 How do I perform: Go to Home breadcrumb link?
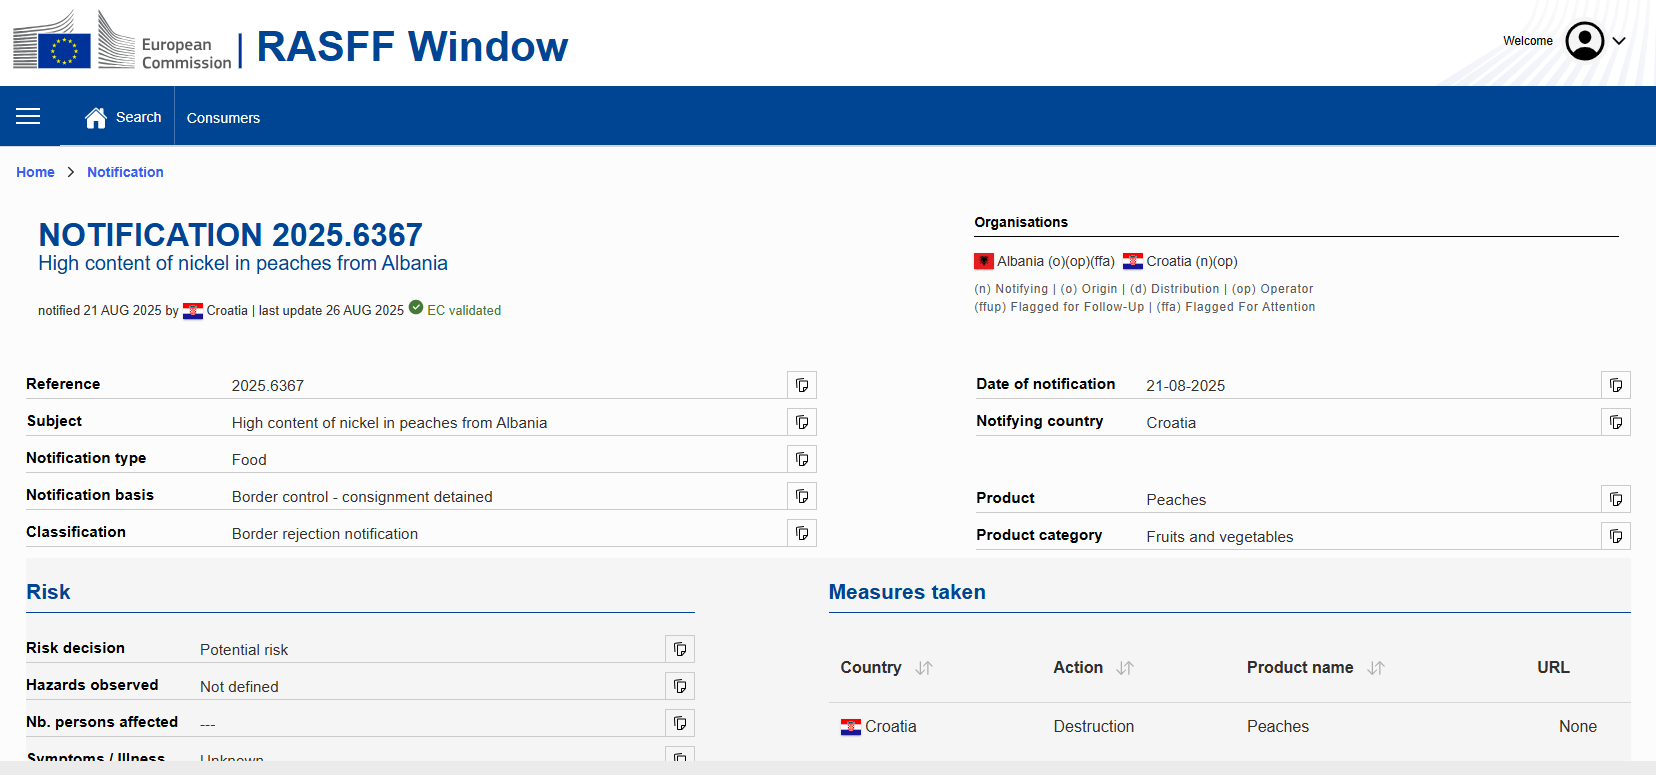pos(35,172)
